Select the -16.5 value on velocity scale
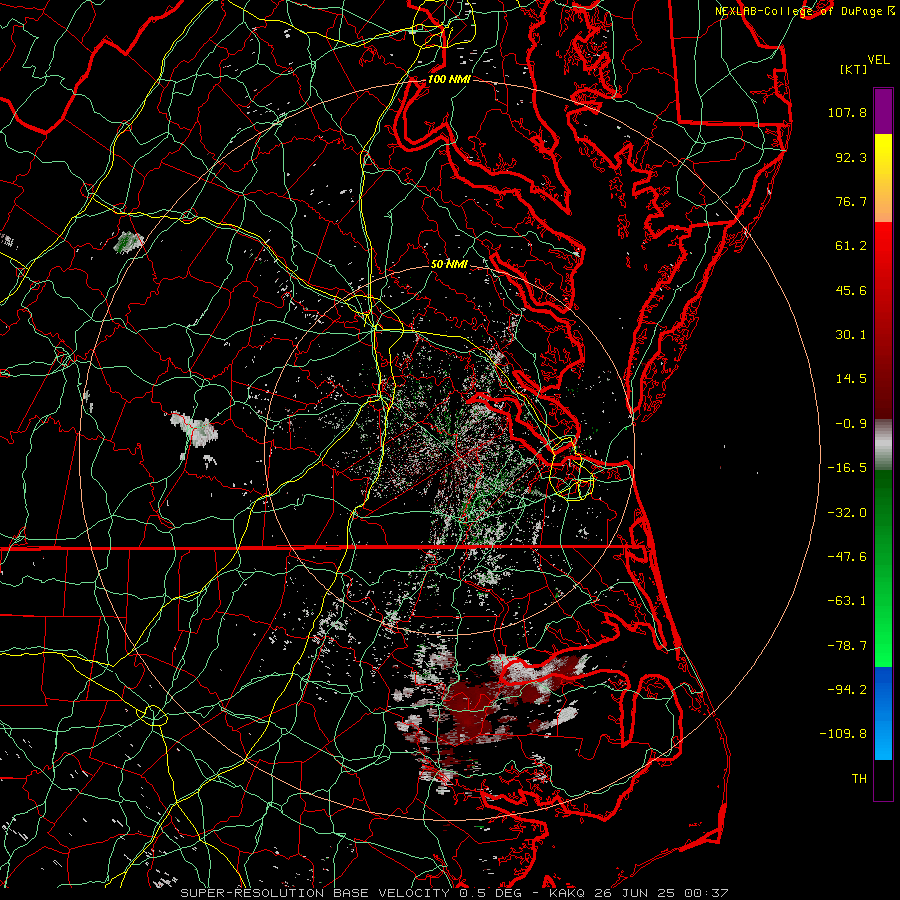The image size is (900, 900). point(847,468)
